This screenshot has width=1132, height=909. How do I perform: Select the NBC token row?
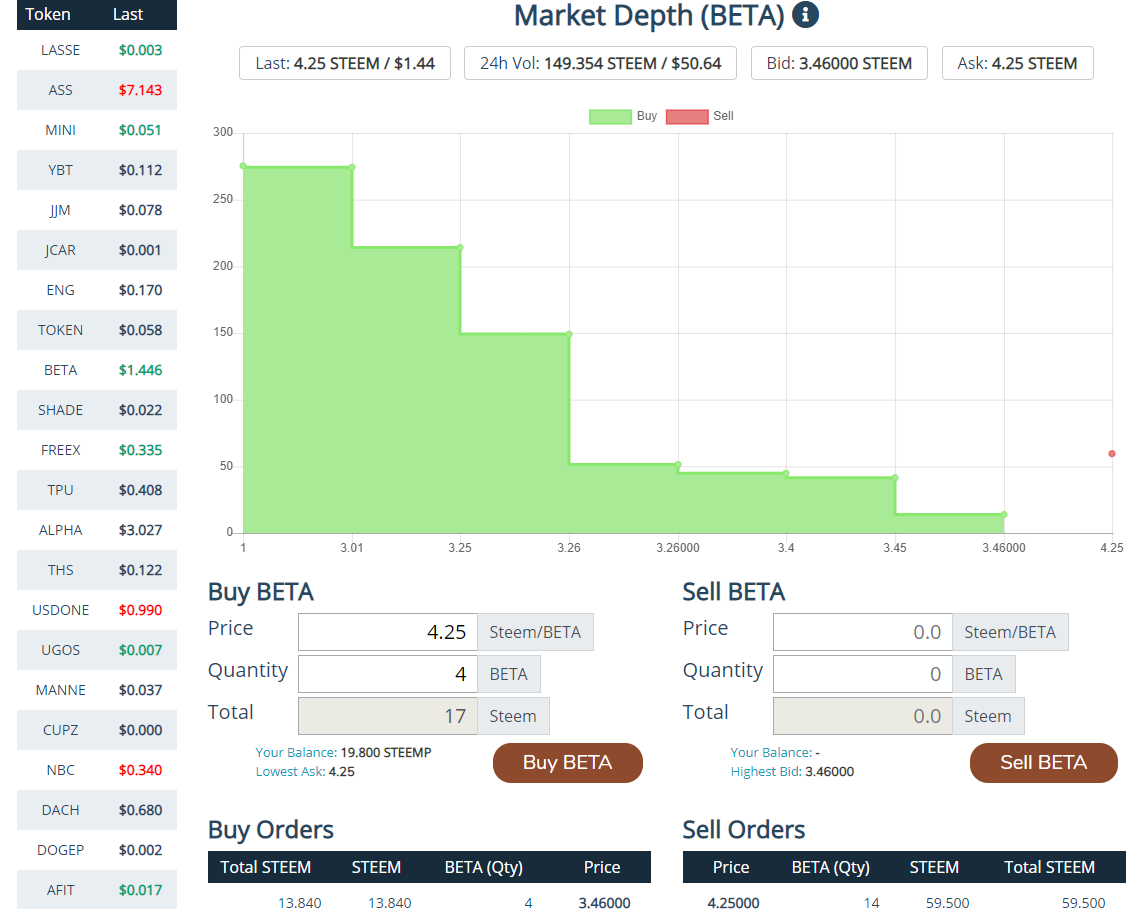(x=97, y=770)
